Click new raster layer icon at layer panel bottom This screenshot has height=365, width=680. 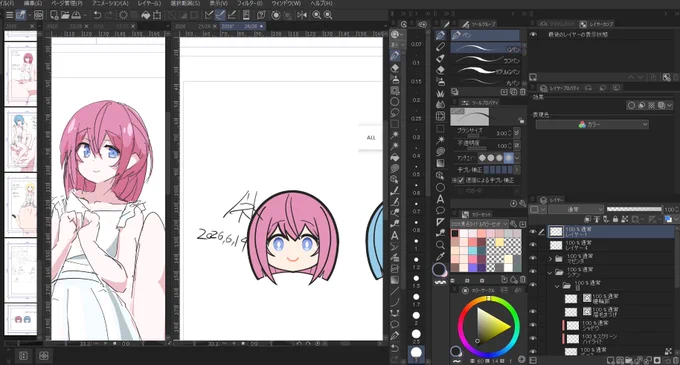611,360
